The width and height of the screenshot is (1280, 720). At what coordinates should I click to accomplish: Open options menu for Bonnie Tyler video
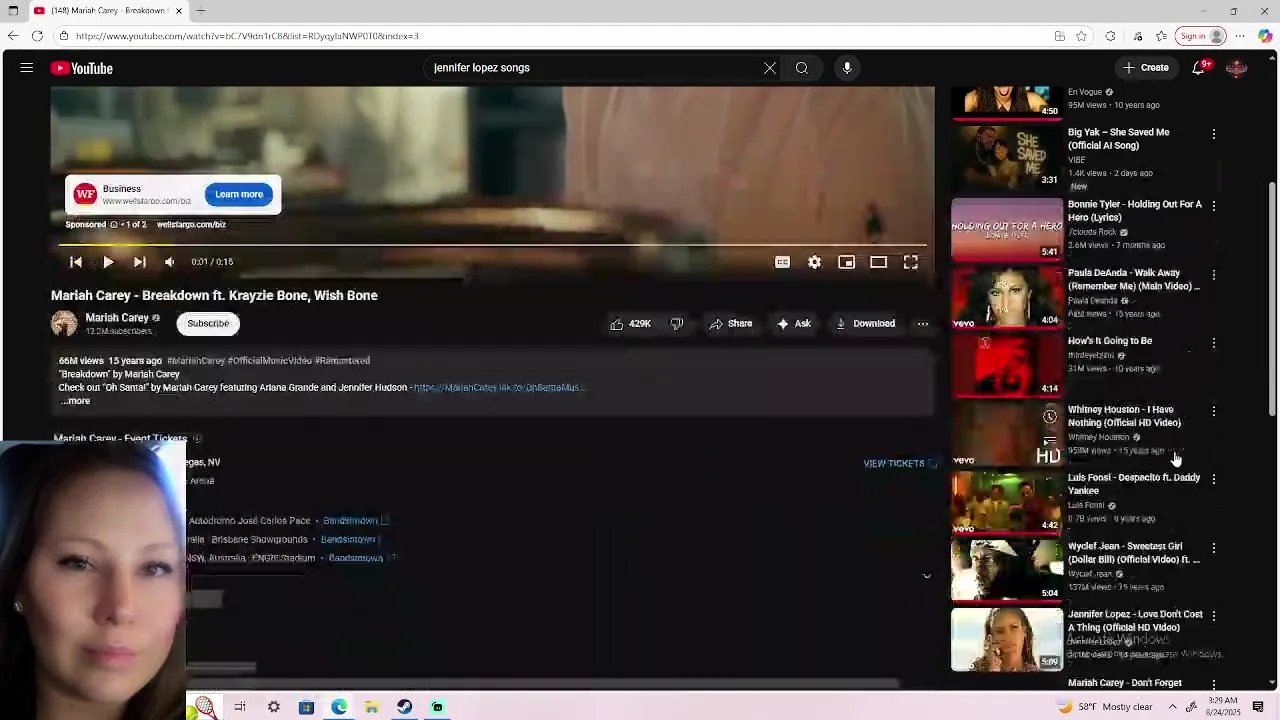click(1214, 206)
